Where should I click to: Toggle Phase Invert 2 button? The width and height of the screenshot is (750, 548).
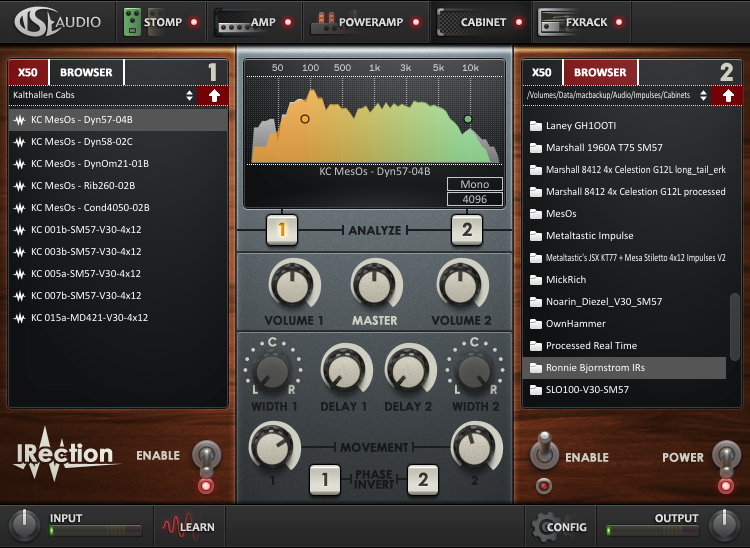point(423,479)
